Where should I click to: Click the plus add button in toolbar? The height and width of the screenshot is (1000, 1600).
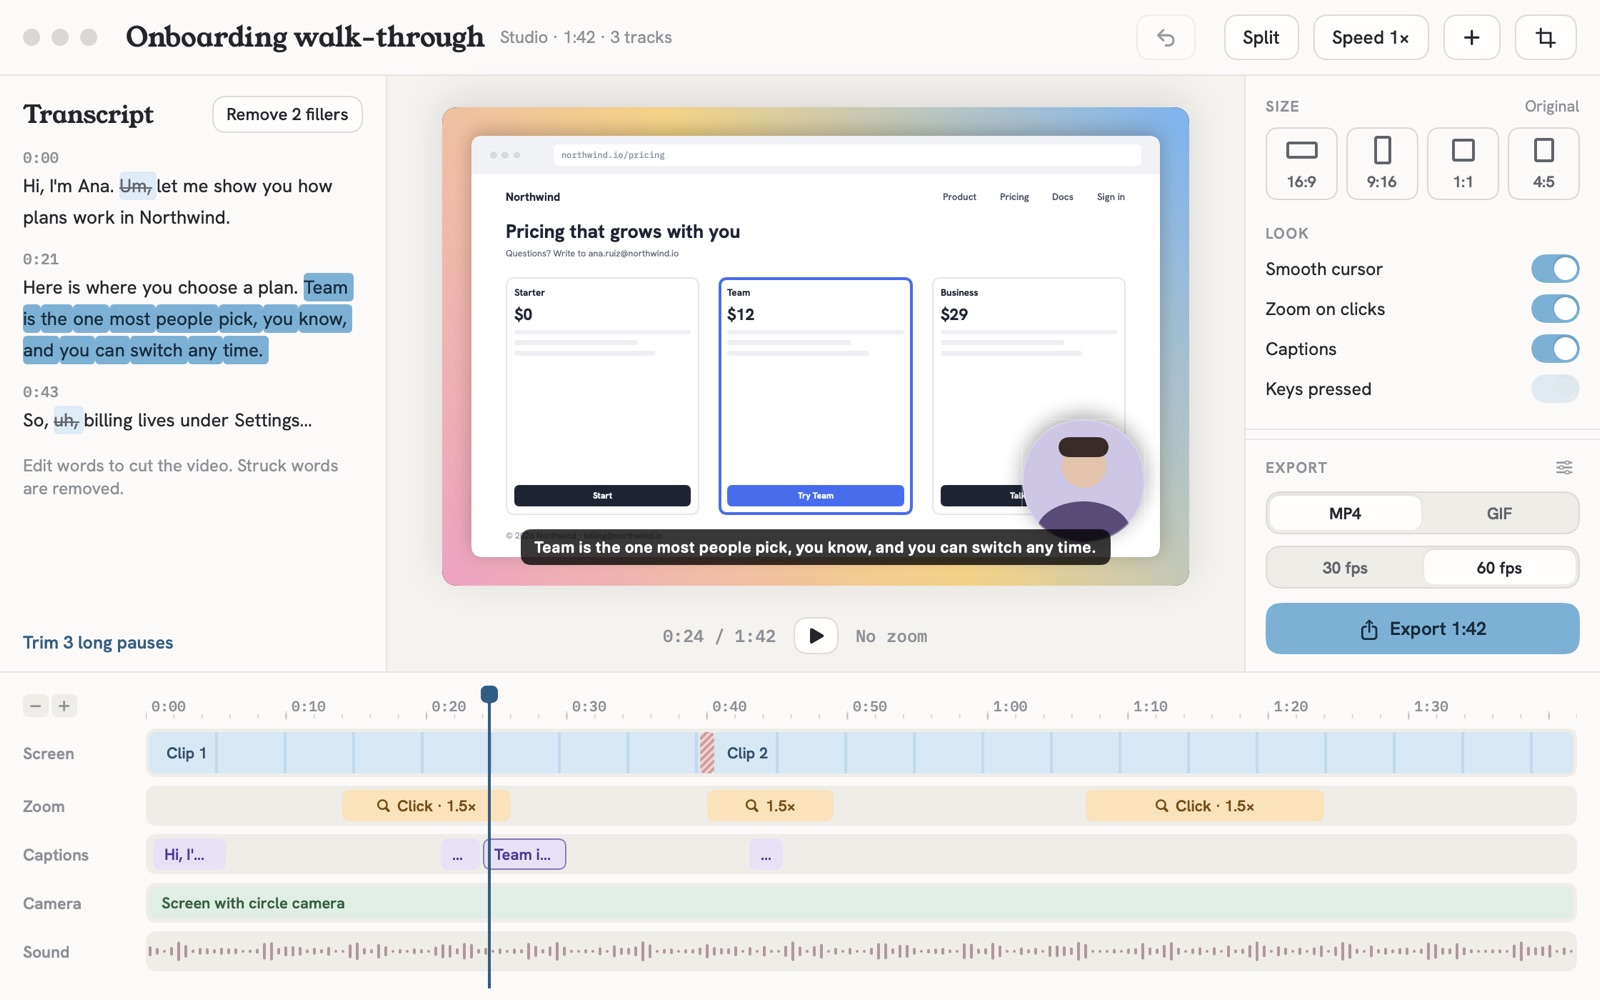(1471, 38)
